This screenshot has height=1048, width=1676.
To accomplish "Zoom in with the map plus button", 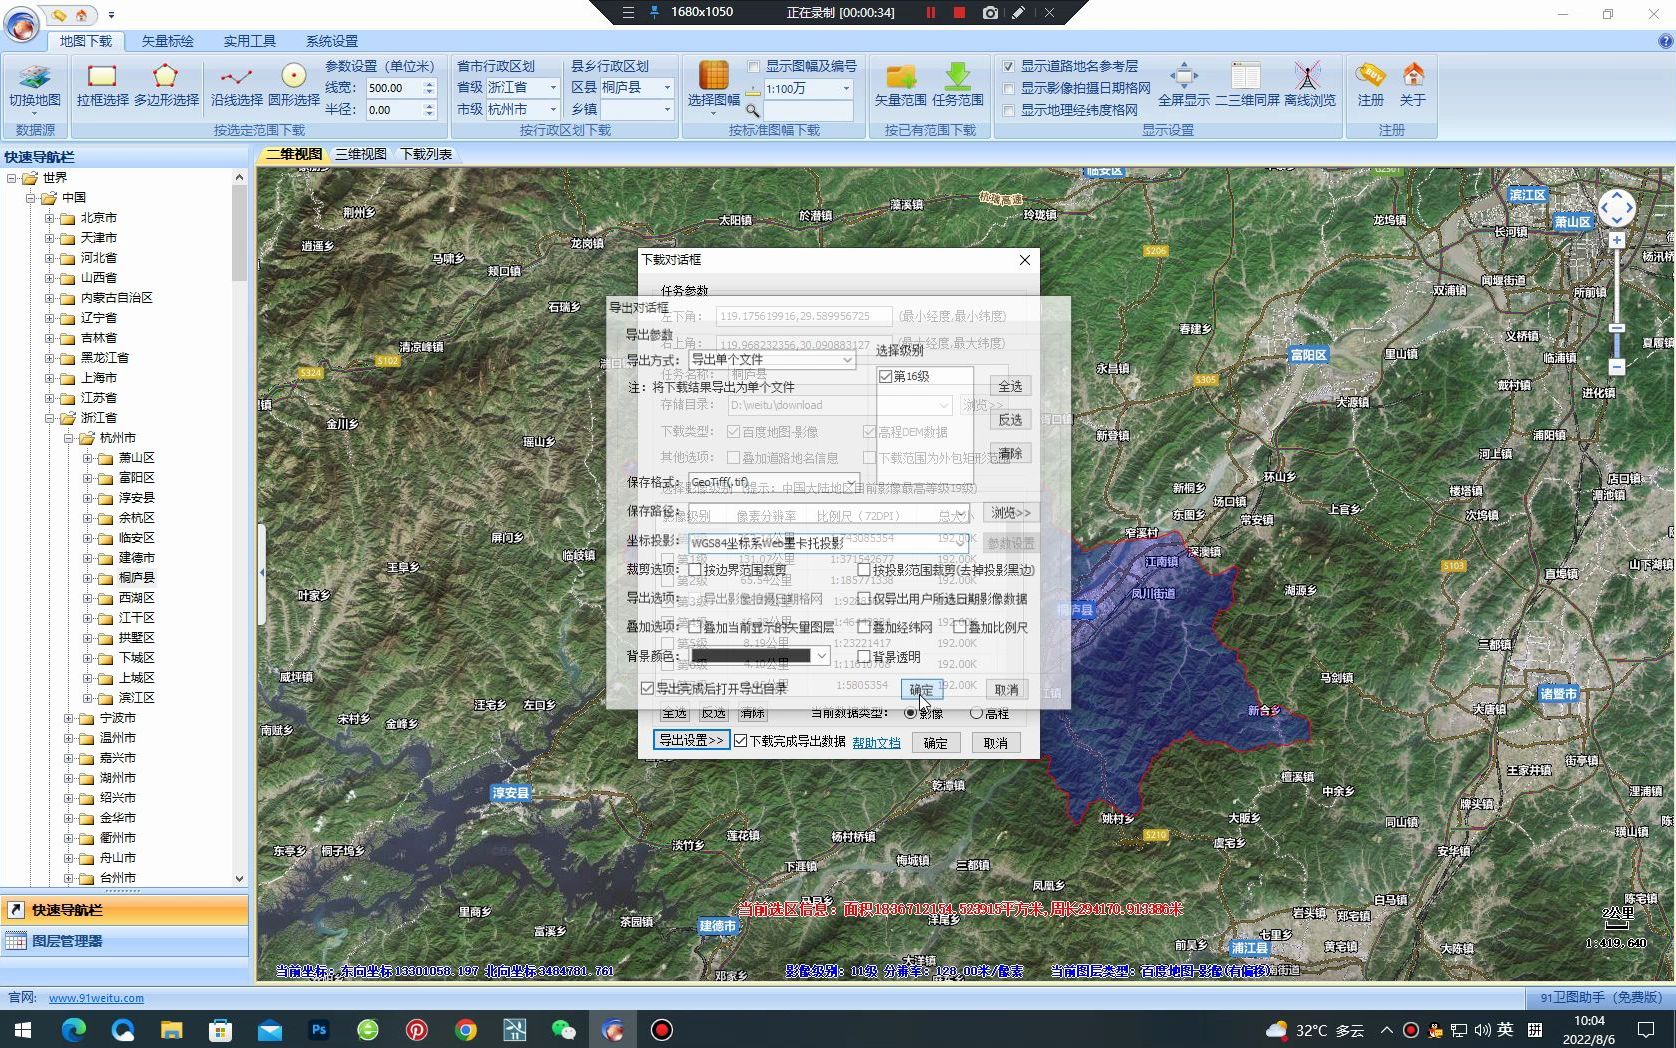I will tap(1617, 241).
